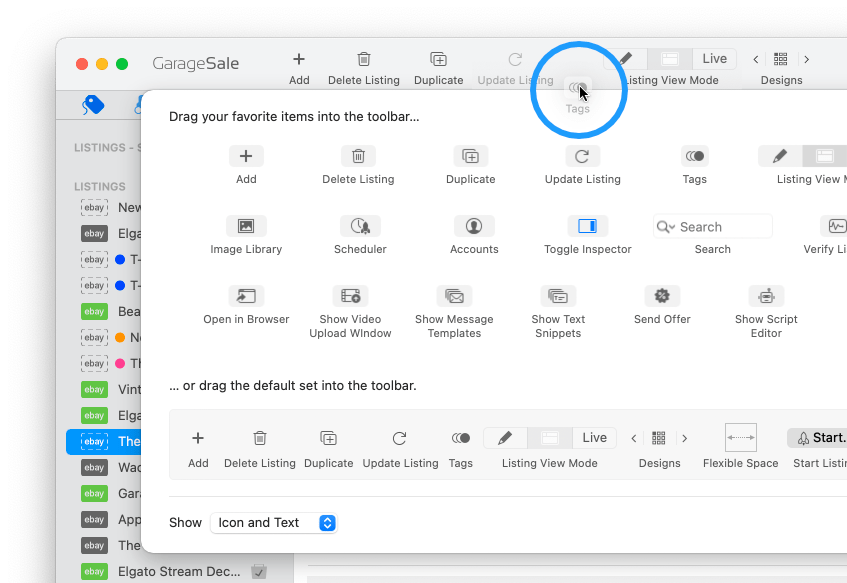This screenshot has height=583, width=847.
Task: Open the magnifier dropdown in the Search field
Action: click(666, 227)
